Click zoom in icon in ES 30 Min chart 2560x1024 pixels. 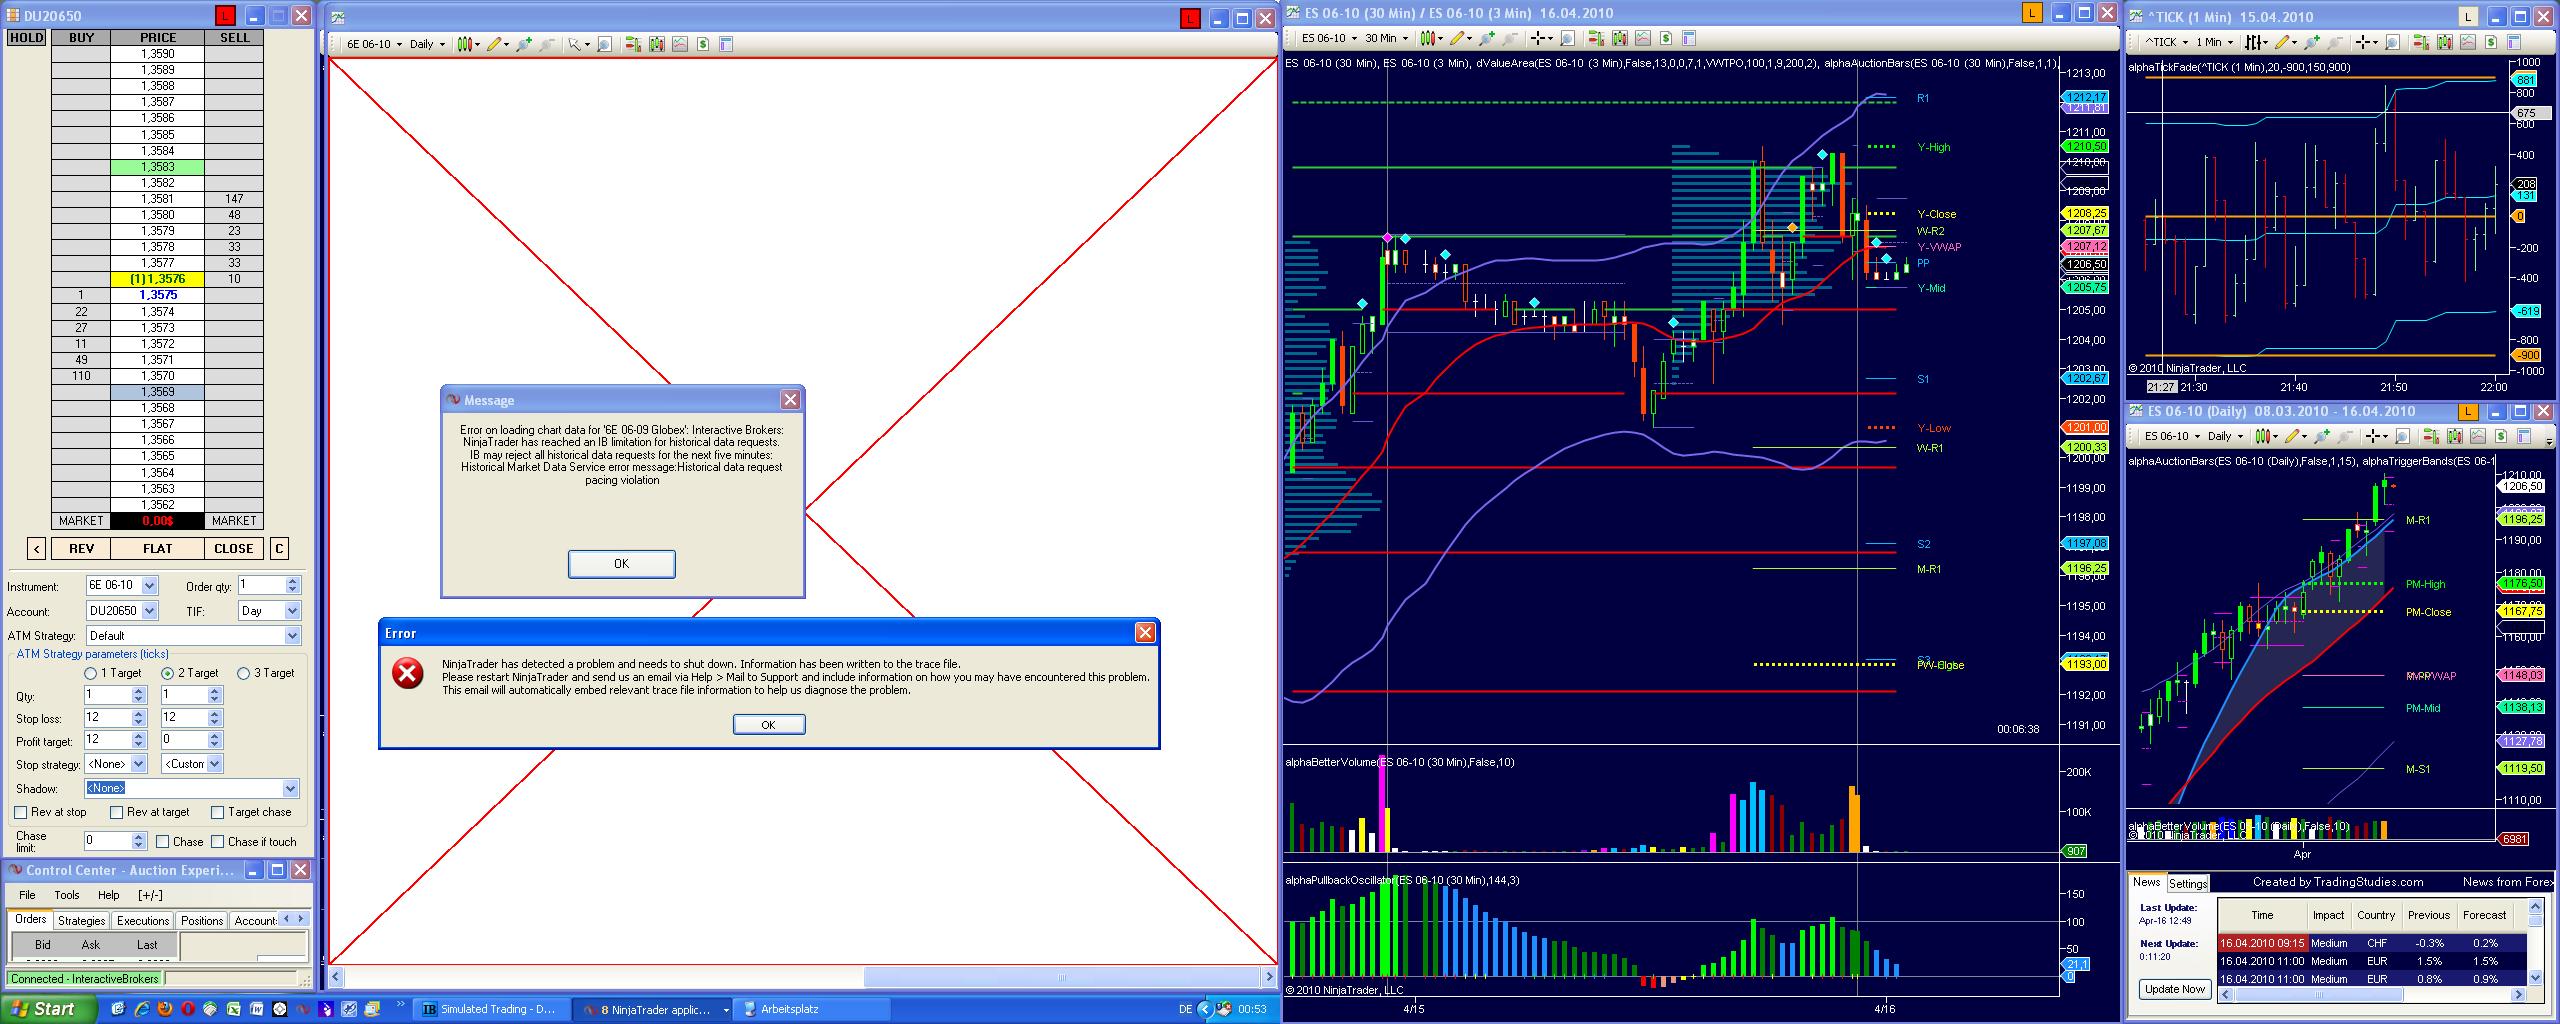pyautogui.click(x=1487, y=38)
